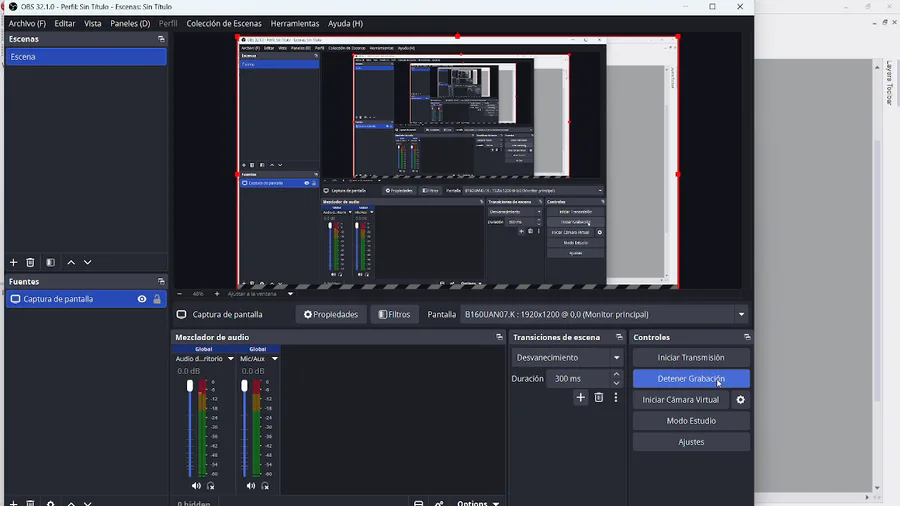Open virtual camera settings gear
The image size is (900, 506).
coord(740,400)
